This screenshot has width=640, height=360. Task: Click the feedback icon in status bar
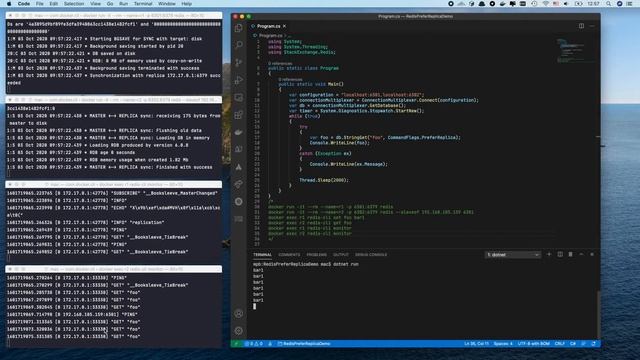584,344
